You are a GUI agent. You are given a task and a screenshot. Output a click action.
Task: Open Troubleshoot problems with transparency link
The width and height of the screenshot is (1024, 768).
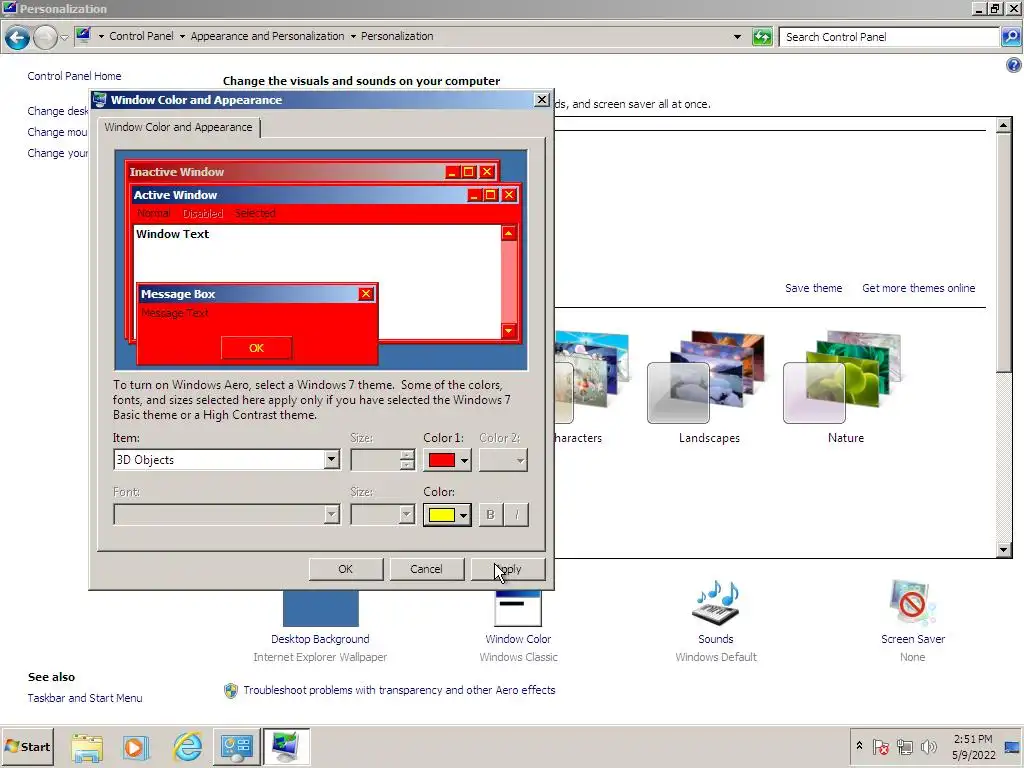pyautogui.click(x=399, y=690)
